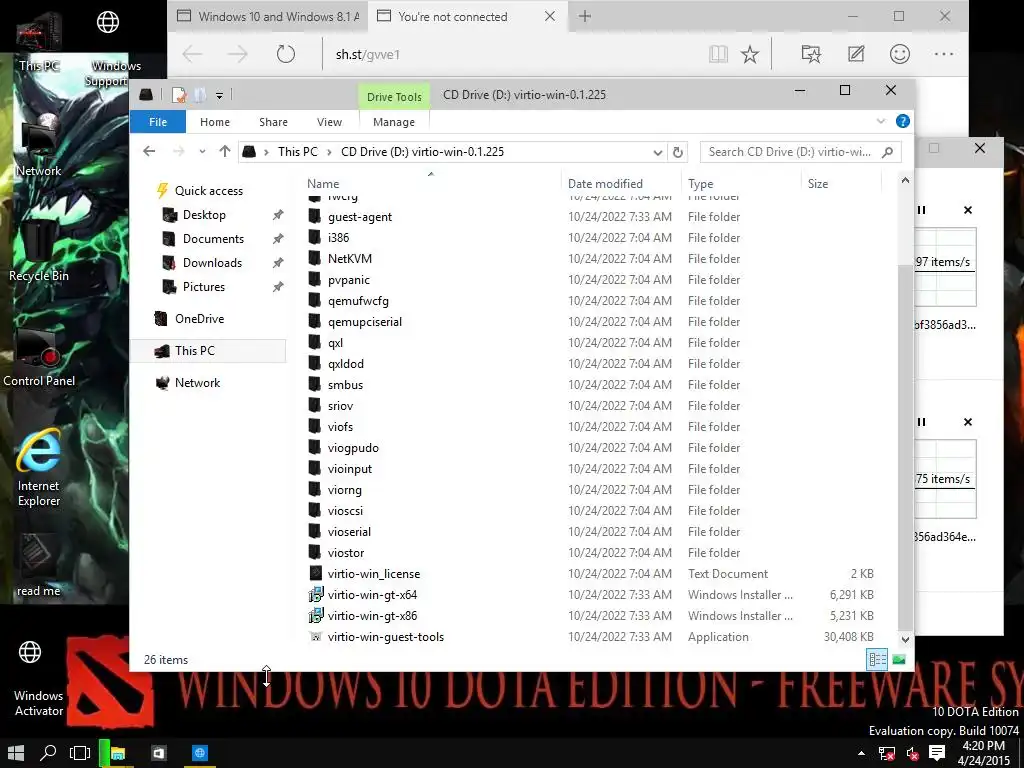Click the breadcrumb arrow after This PC
The width and height of the screenshot is (1024, 768).
click(328, 152)
